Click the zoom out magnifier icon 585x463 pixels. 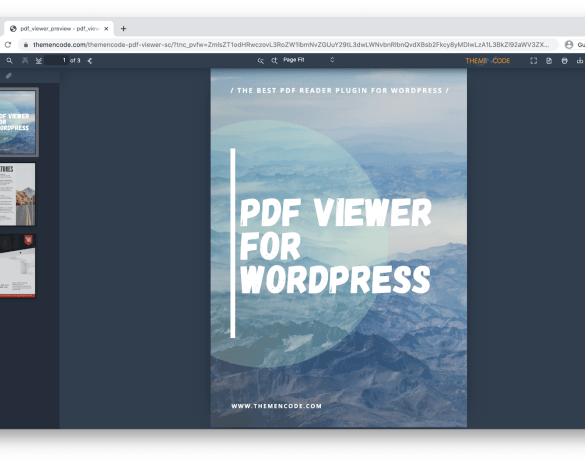[260, 60]
